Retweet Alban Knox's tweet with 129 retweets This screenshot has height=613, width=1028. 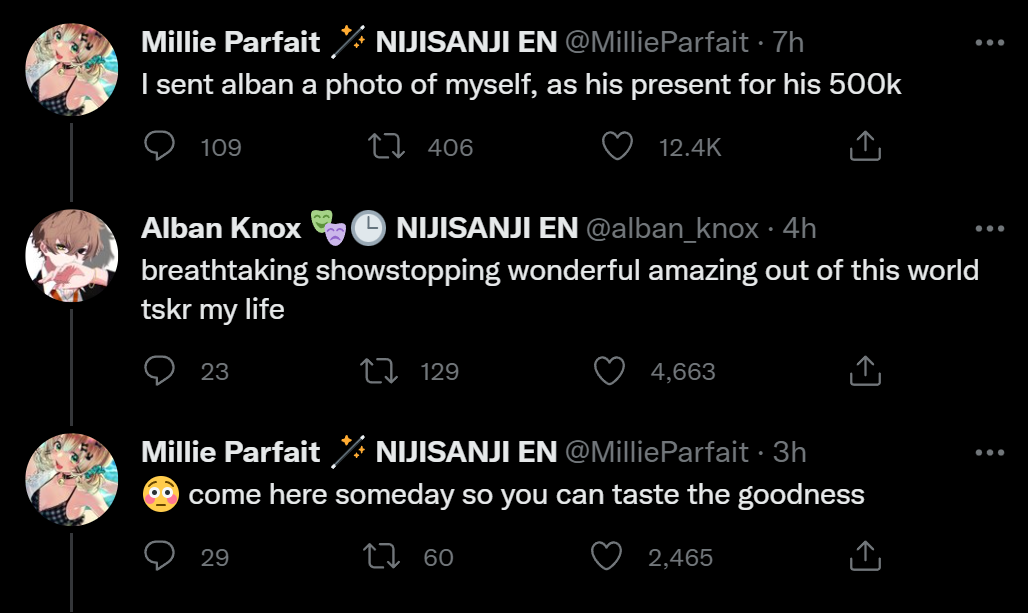(x=378, y=372)
